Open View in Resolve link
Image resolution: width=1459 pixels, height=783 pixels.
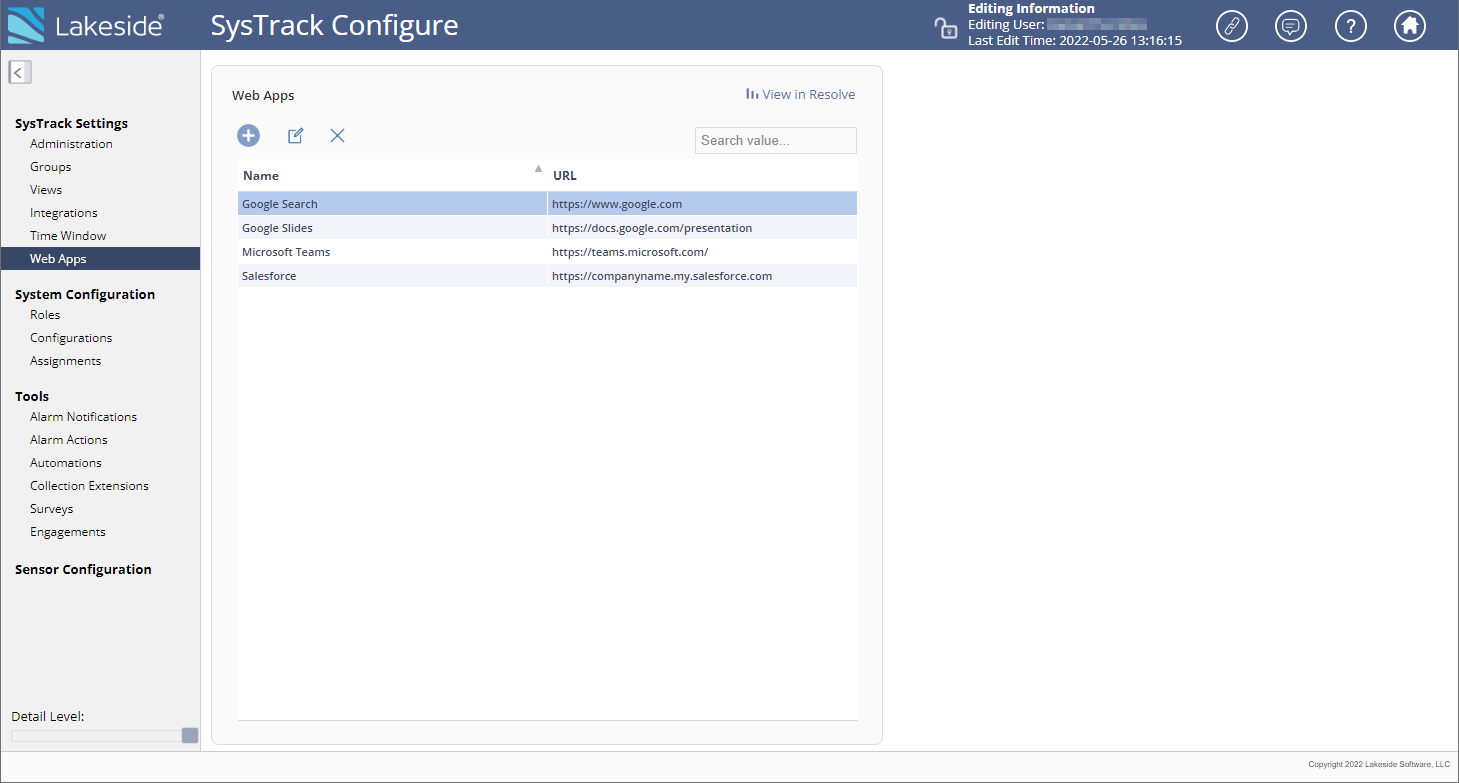pyautogui.click(x=800, y=94)
